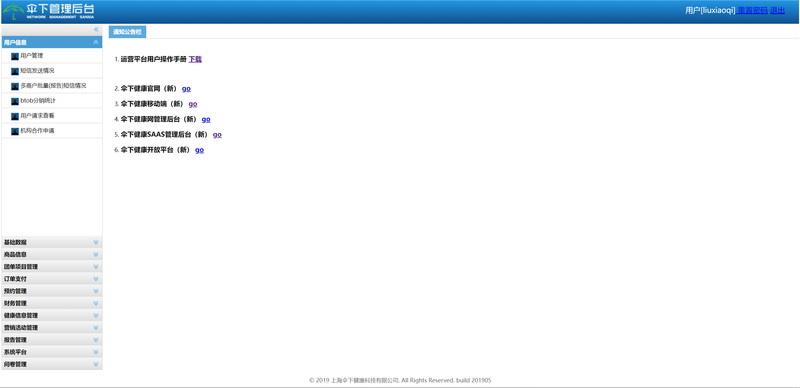Click the icon beside 短信发送情况

tap(15, 71)
